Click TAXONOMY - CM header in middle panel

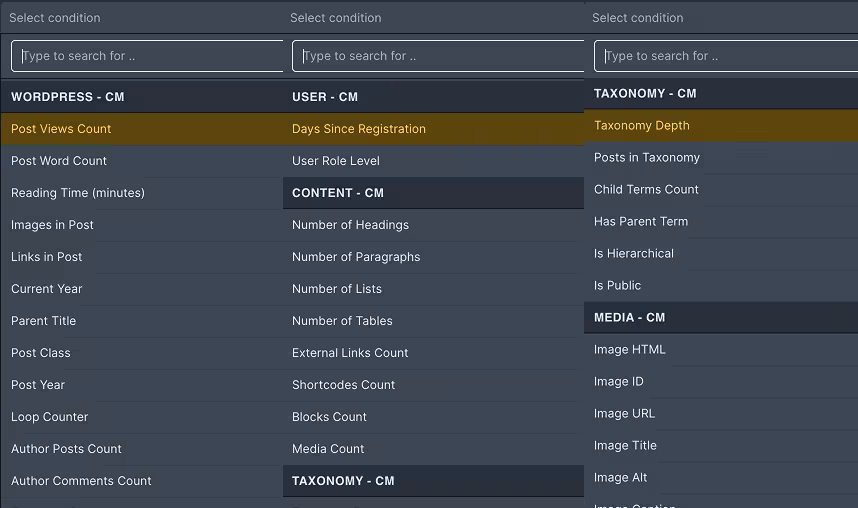pos(433,481)
